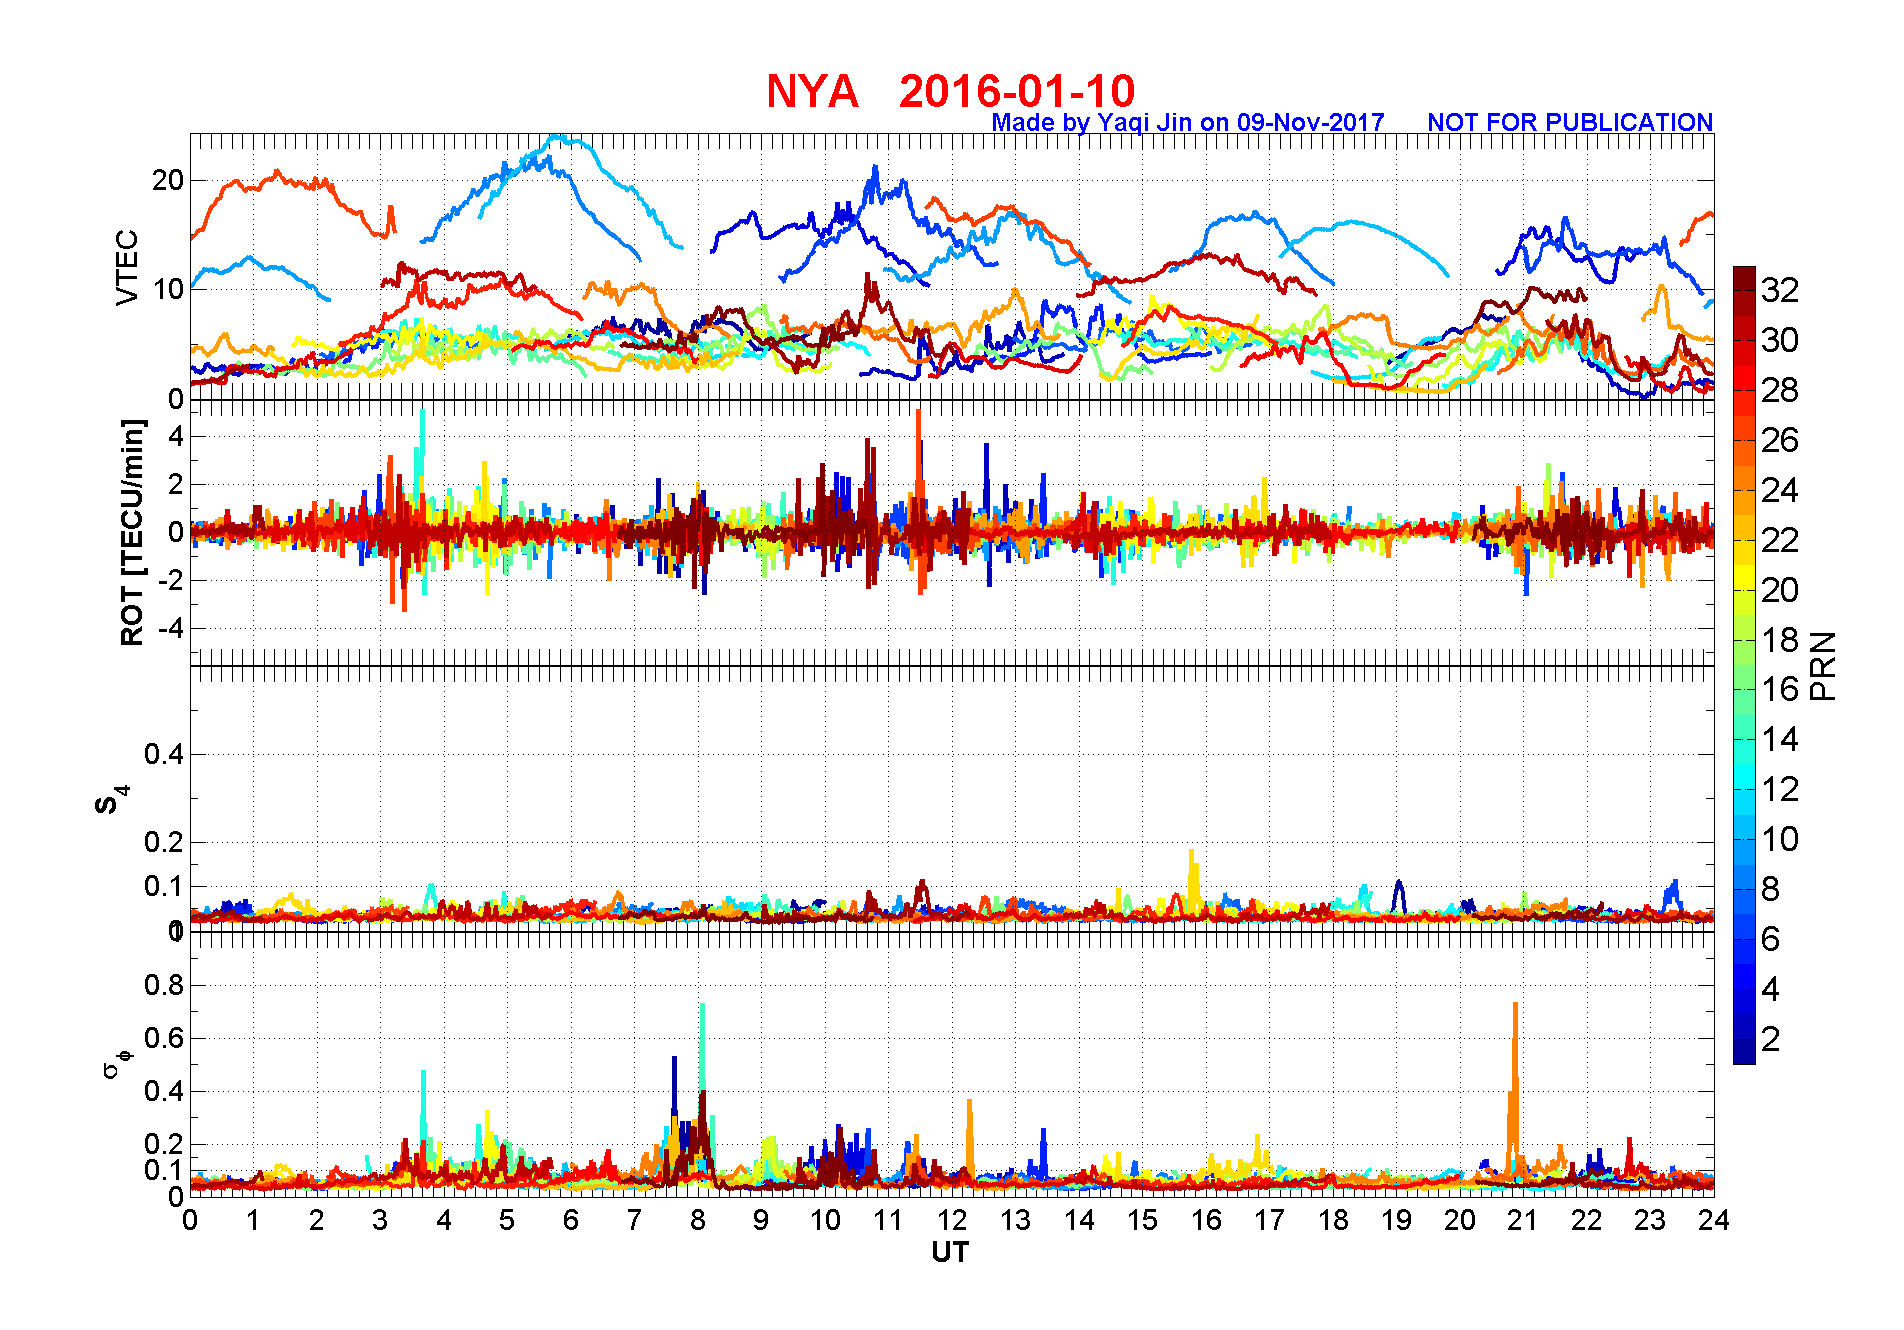
Task: Click the S4 axis tick label '0.2'
Action: [165, 842]
